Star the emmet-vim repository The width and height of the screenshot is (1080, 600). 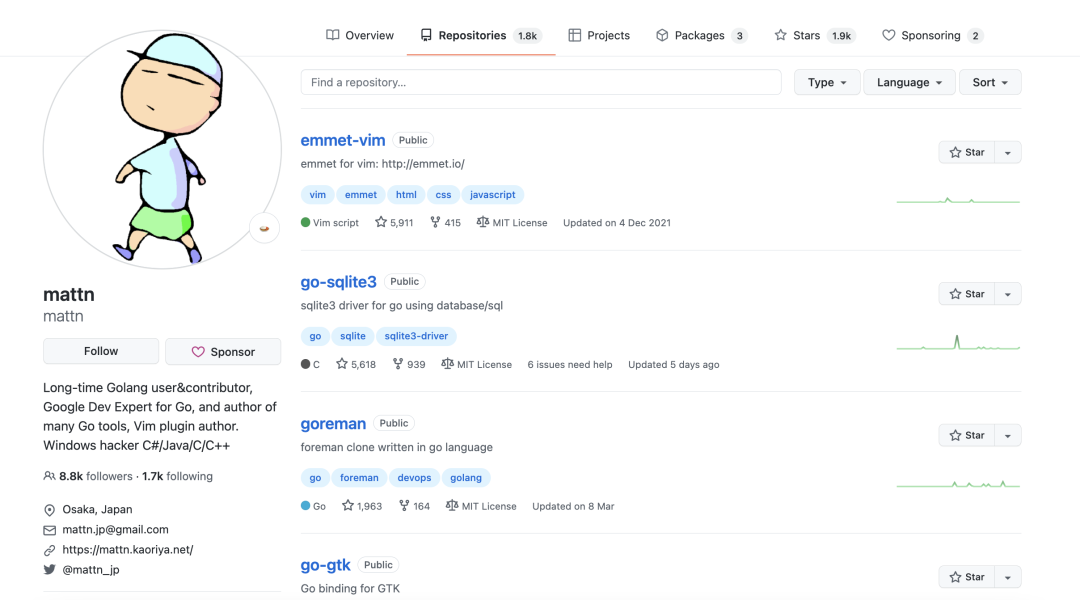(x=966, y=152)
